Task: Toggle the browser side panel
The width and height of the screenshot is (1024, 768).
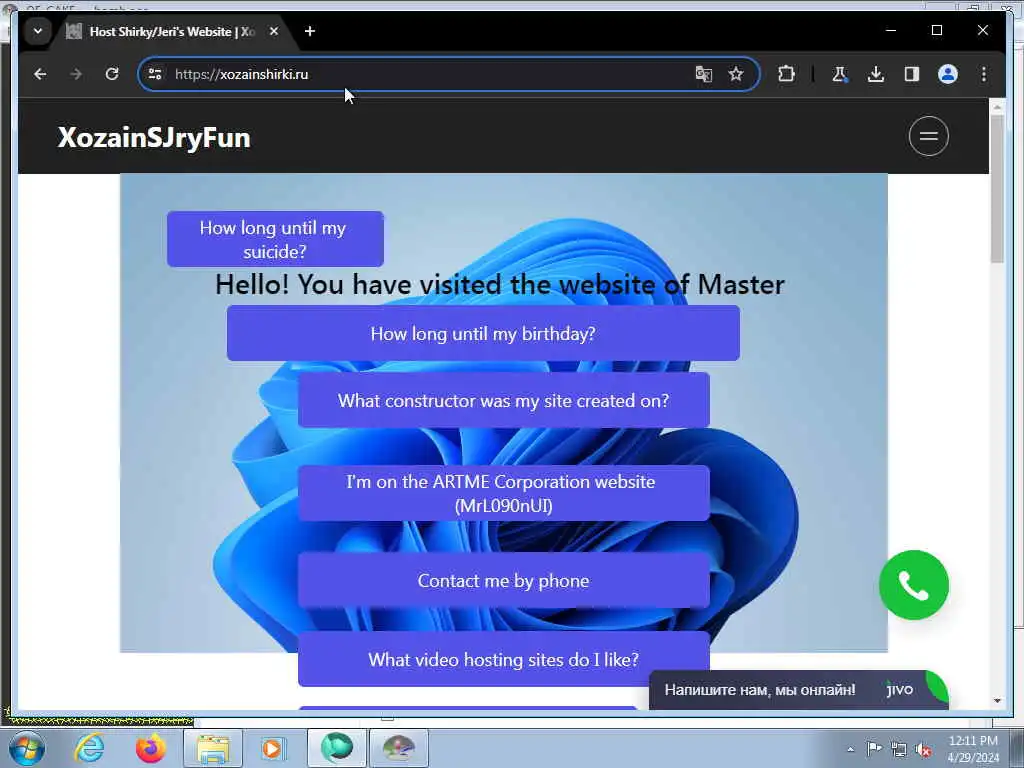Action: (x=912, y=74)
